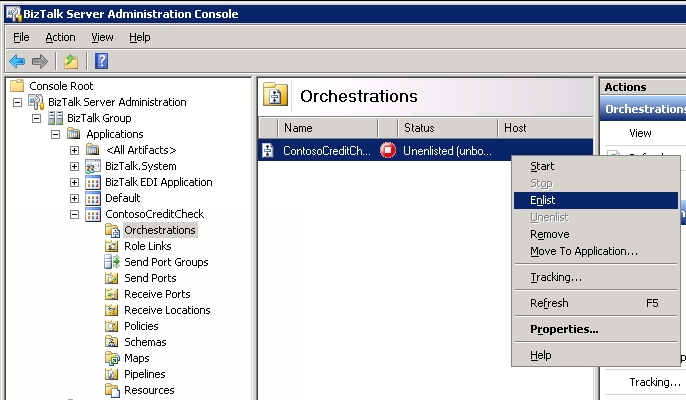Select Properties... in the context menu

(564, 329)
